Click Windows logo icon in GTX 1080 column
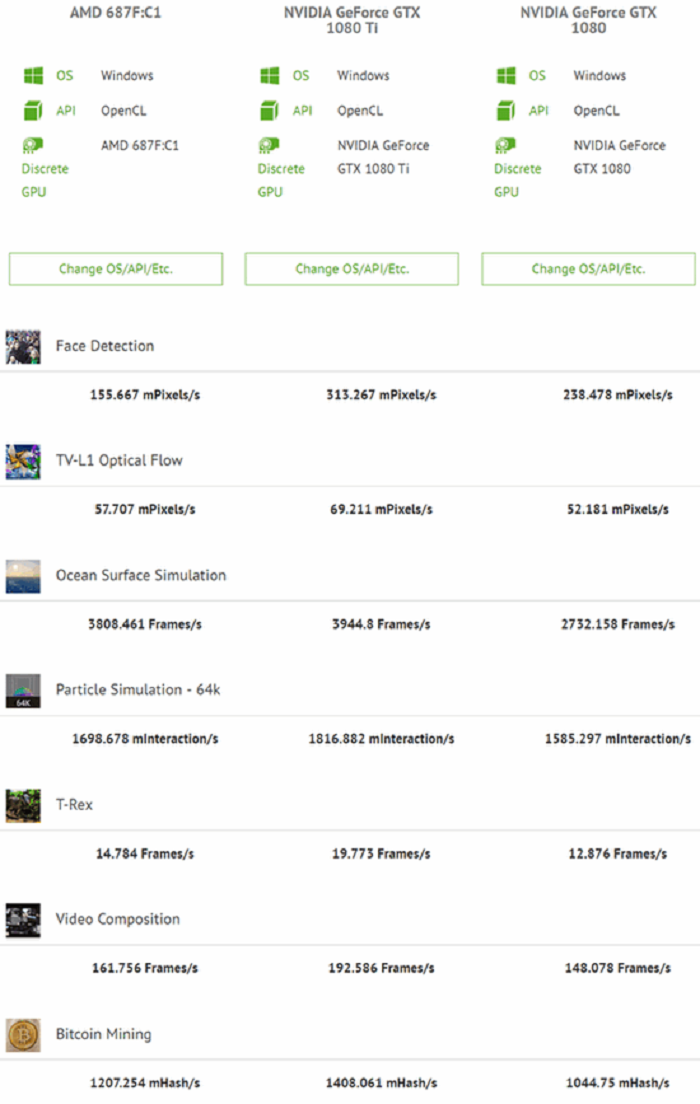Viewport: 700px width, 1104px height. (x=506, y=75)
